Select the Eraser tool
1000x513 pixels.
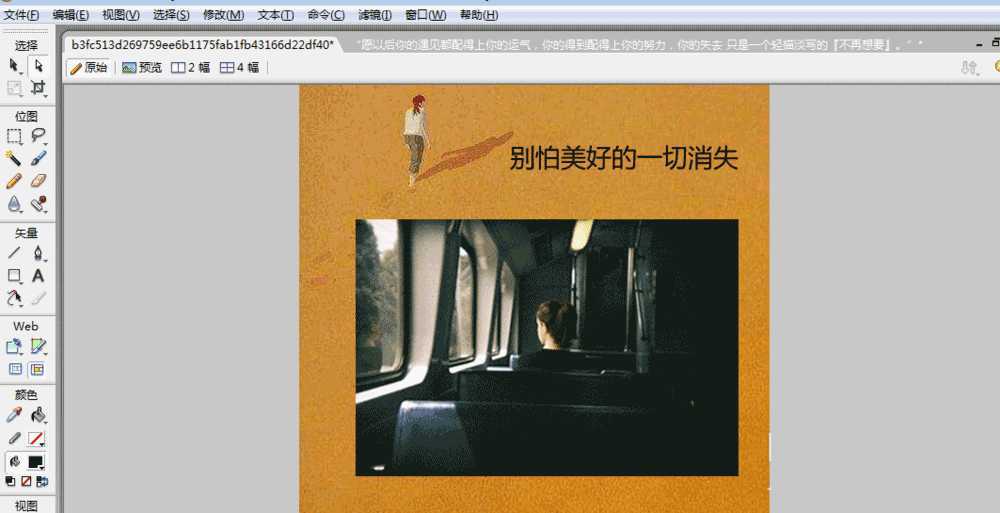[38, 181]
